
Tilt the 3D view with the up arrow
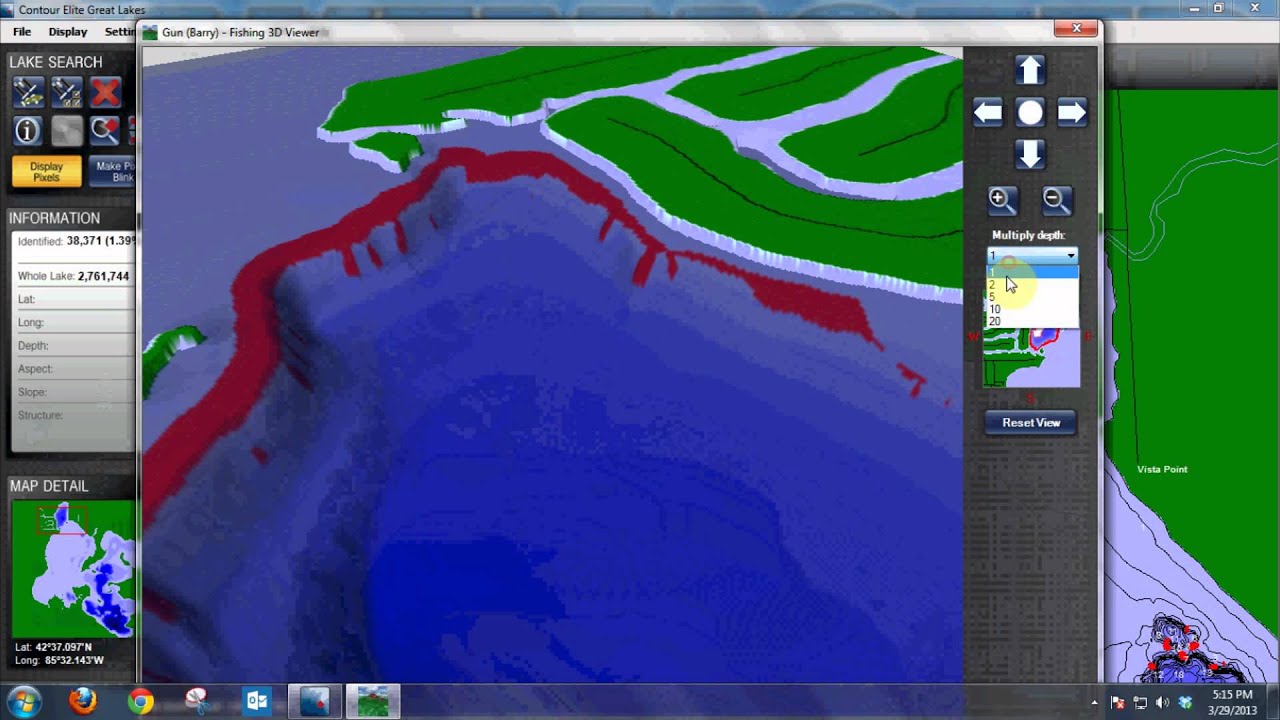[x=1029, y=70]
